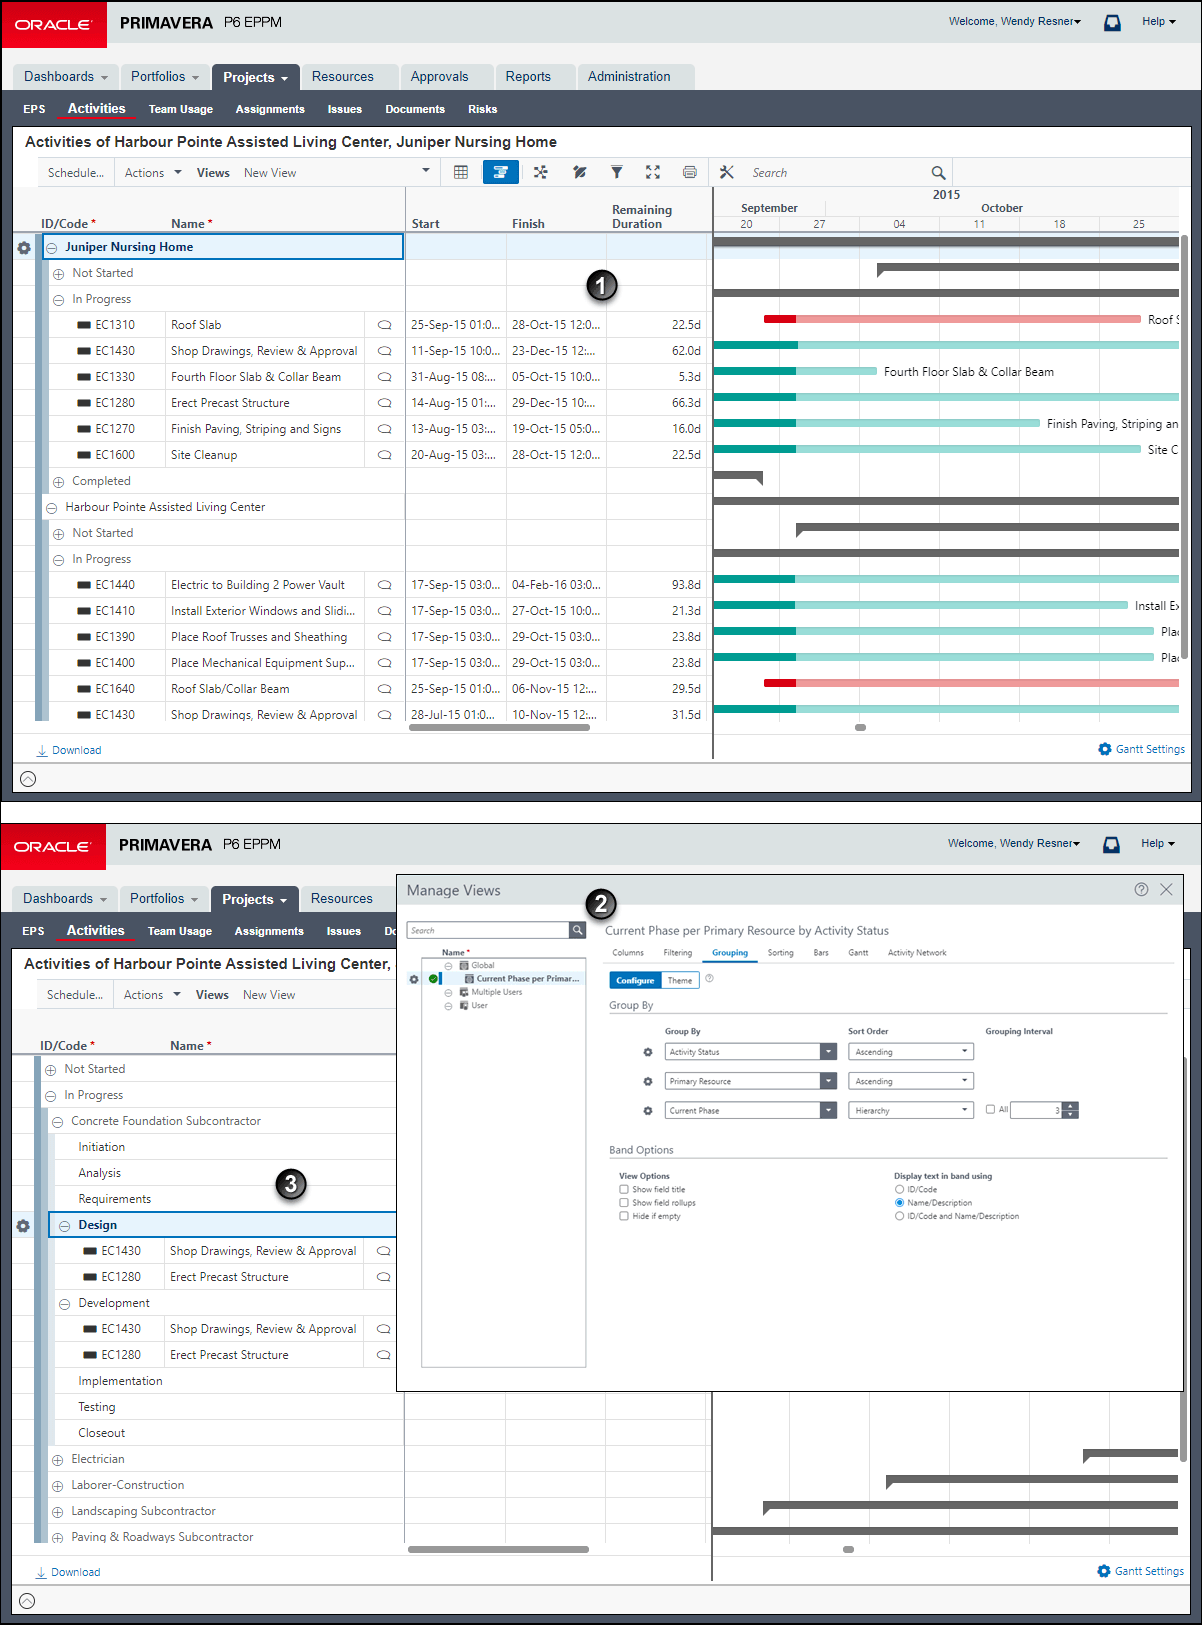Image resolution: width=1202 pixels, height=1625 pixels.
Task: Click Configure button in Manage Views
Action: [x=635, y=980]
